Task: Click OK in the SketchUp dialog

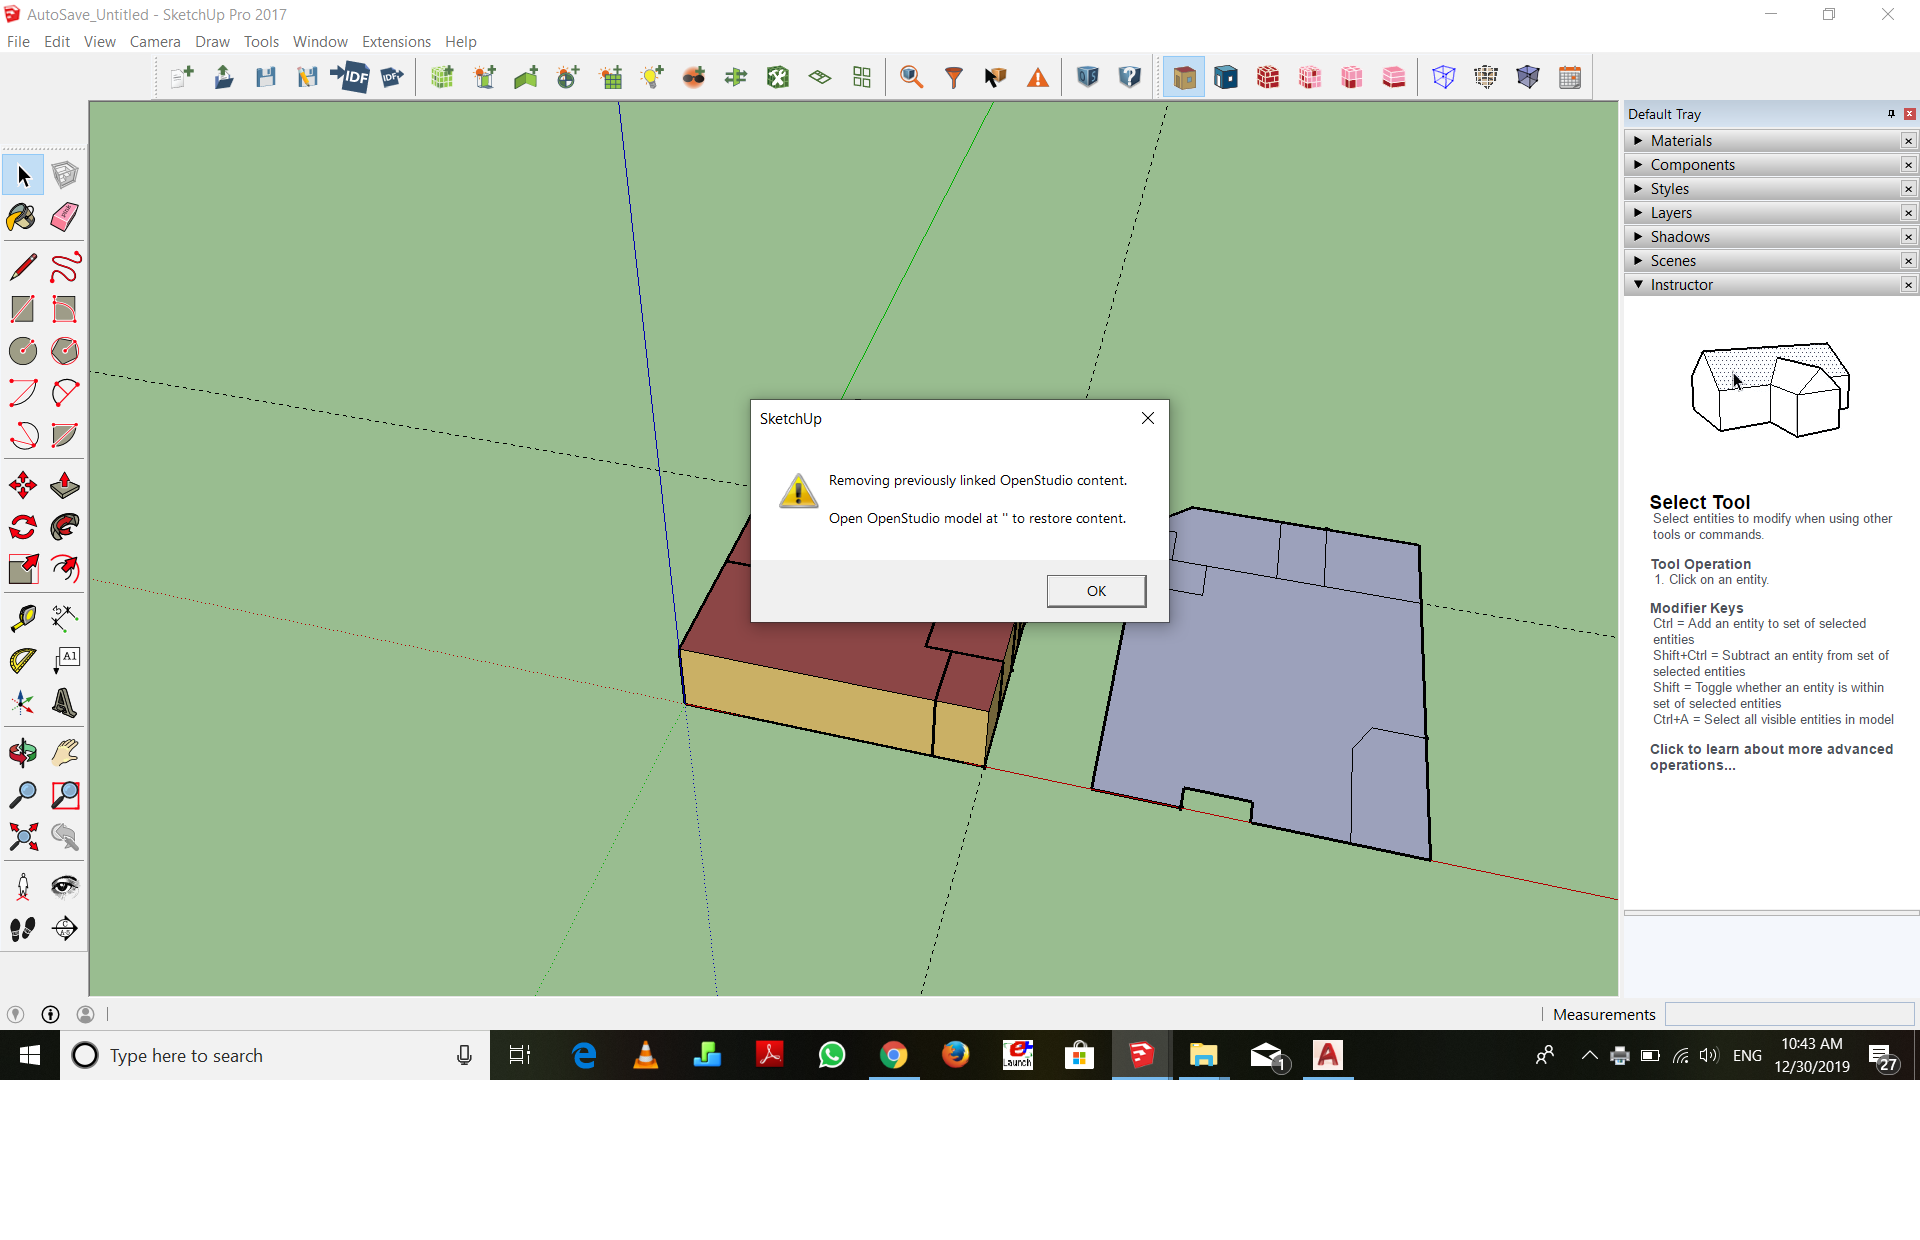Action: pos(1096,591)
